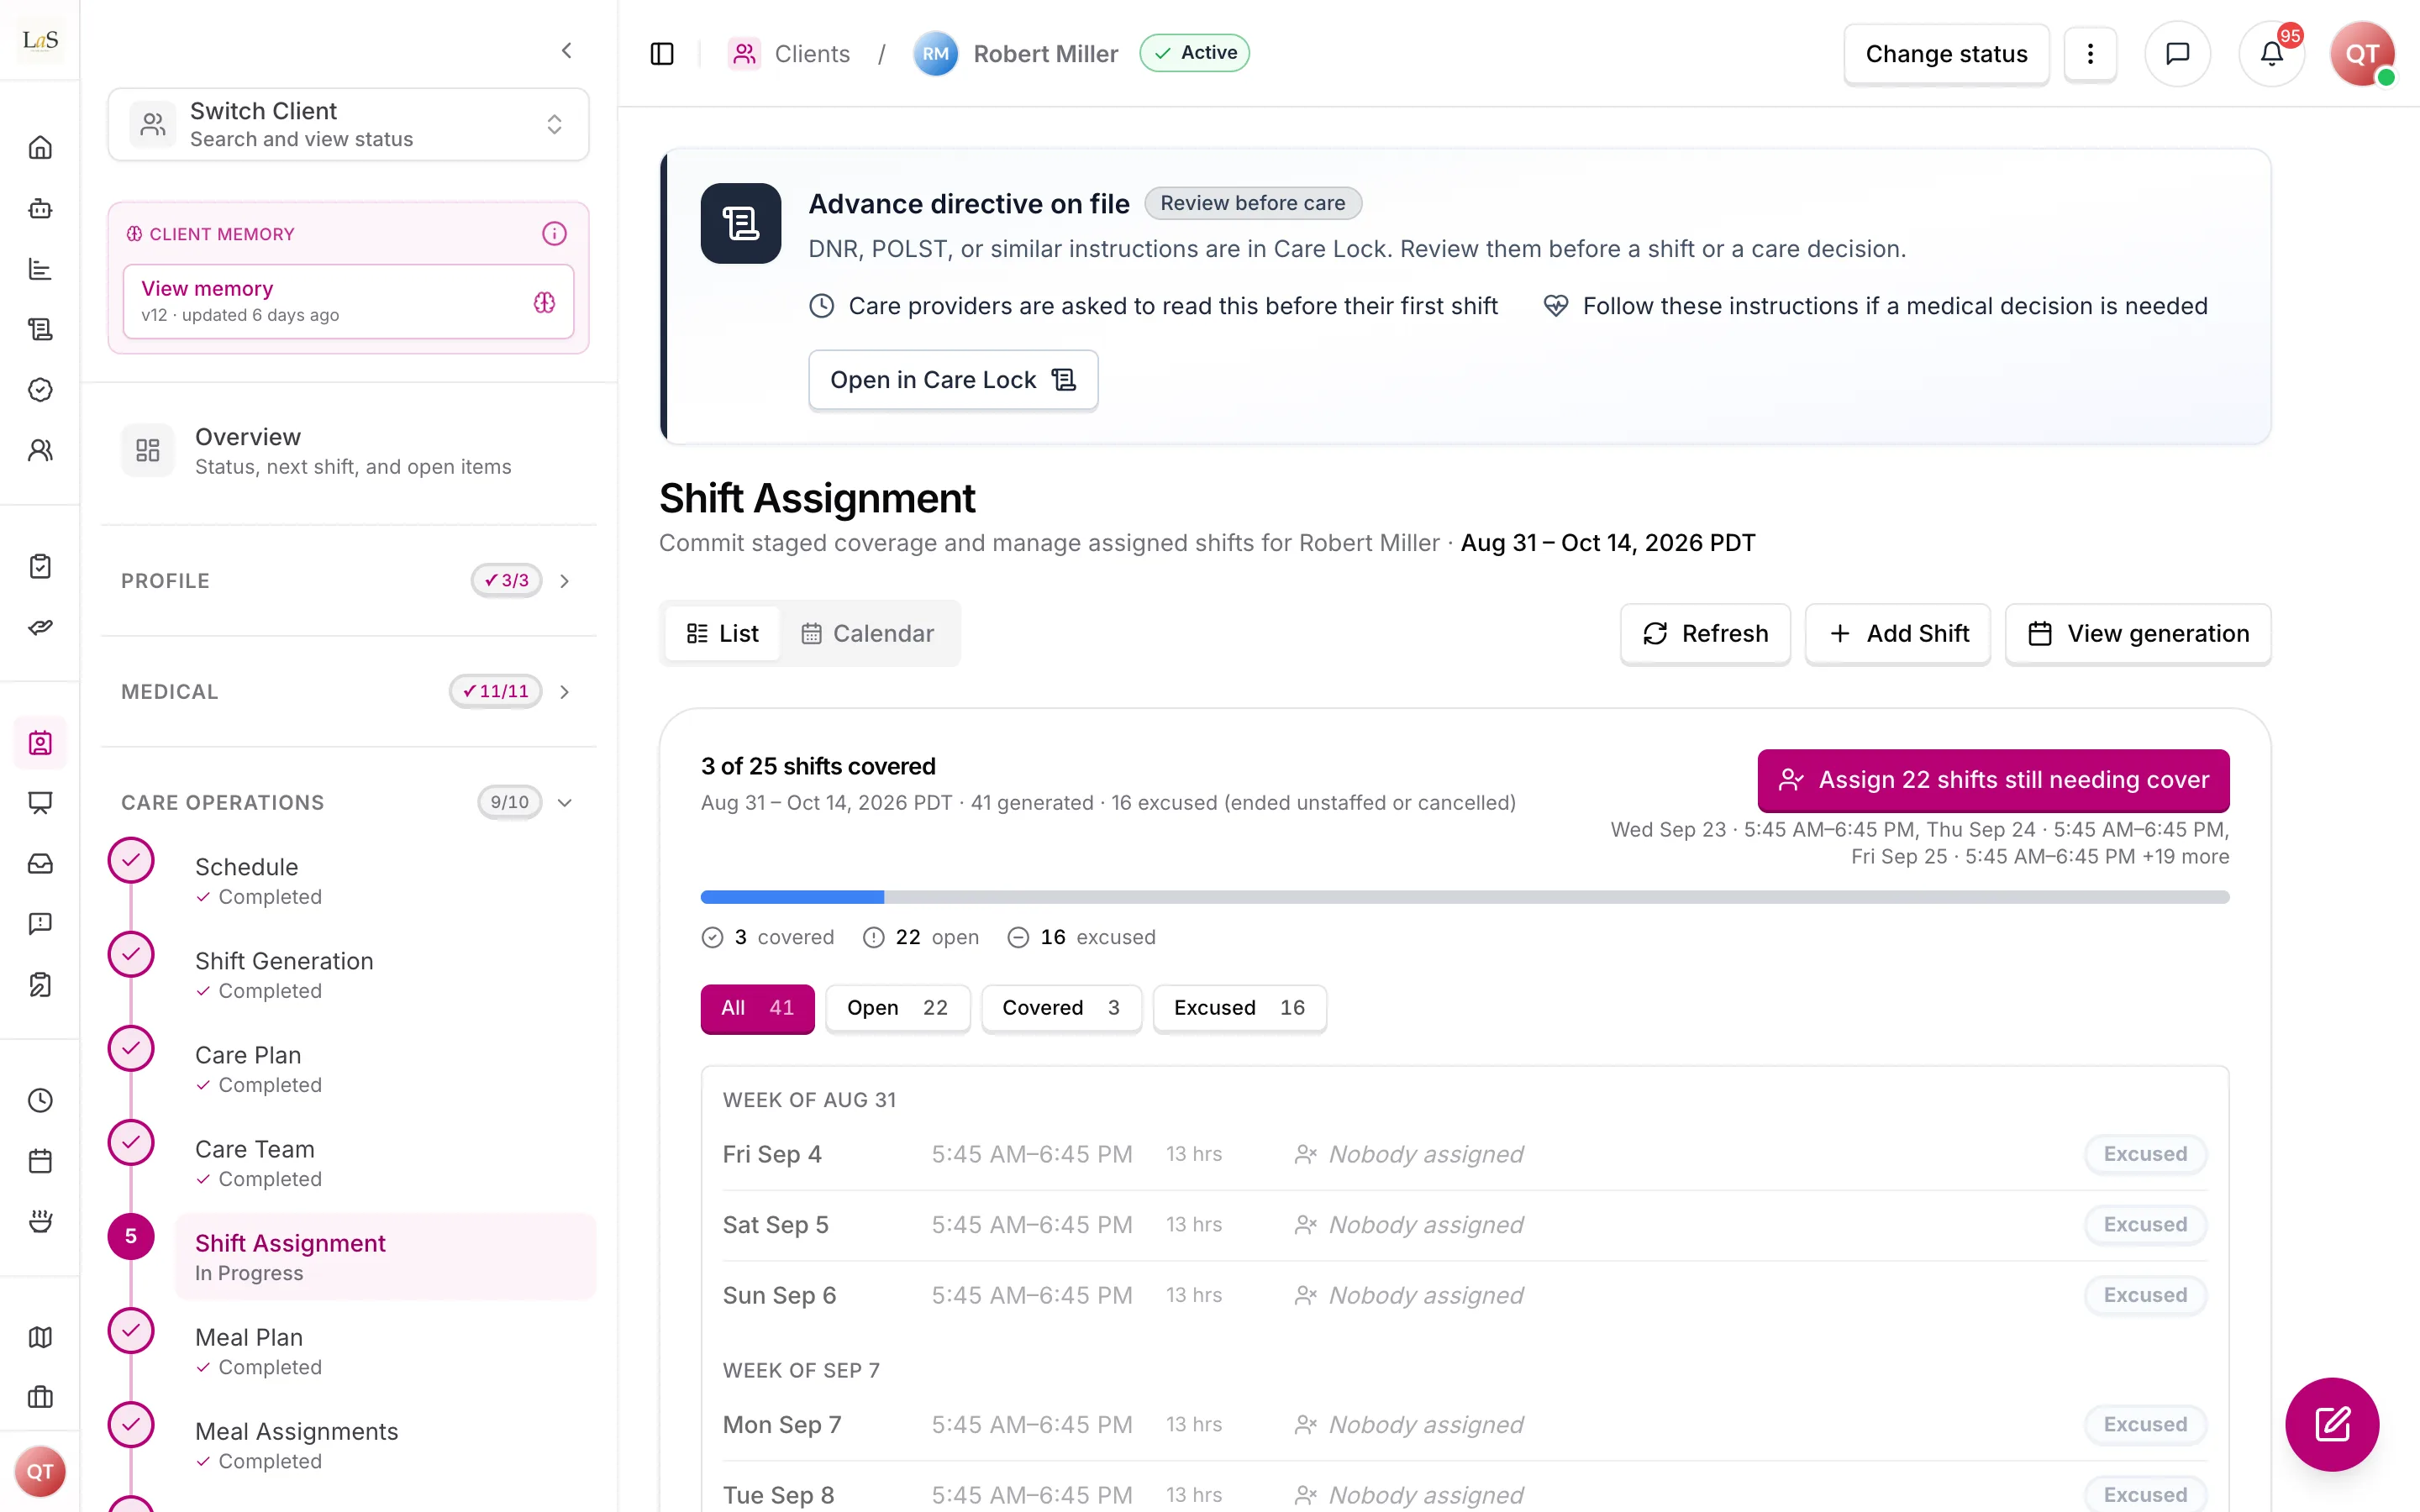
Task: Open the Switch Client selector
Action: pyautogui.click(x=348, y=124)
